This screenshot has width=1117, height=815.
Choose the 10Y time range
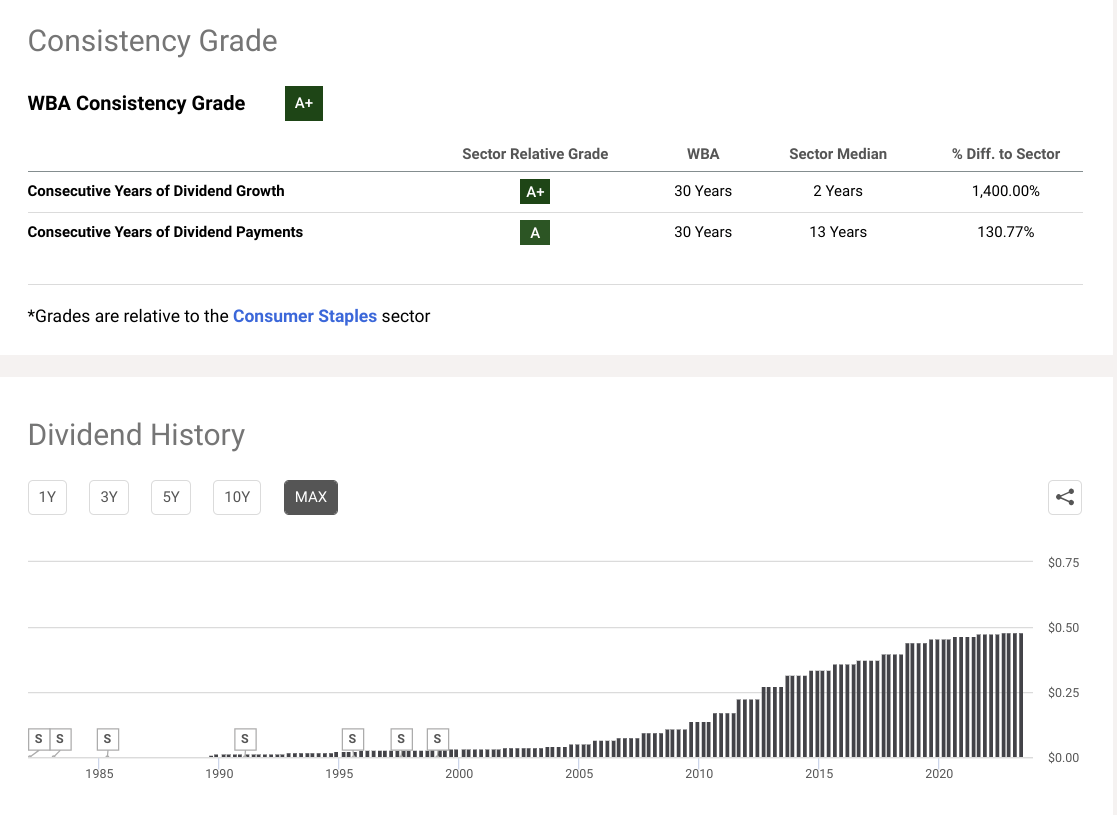click(237, 497)
